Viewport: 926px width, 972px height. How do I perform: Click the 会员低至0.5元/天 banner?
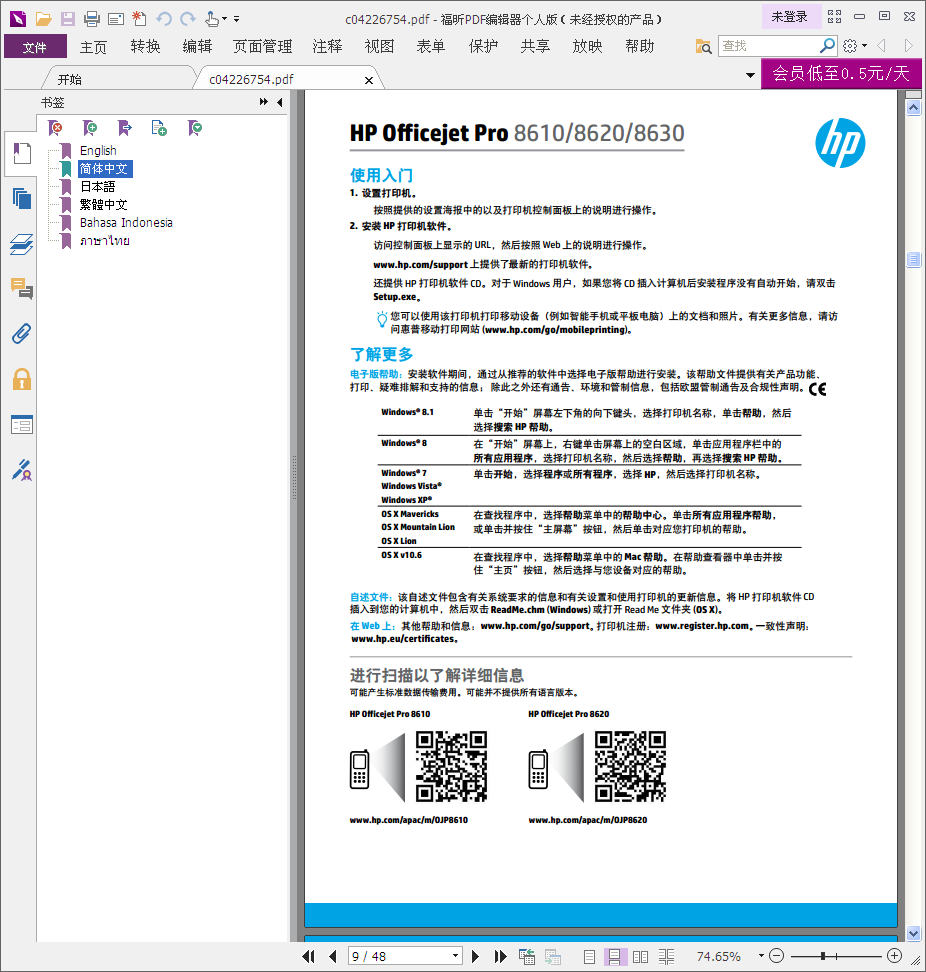[x=840, y=74]
